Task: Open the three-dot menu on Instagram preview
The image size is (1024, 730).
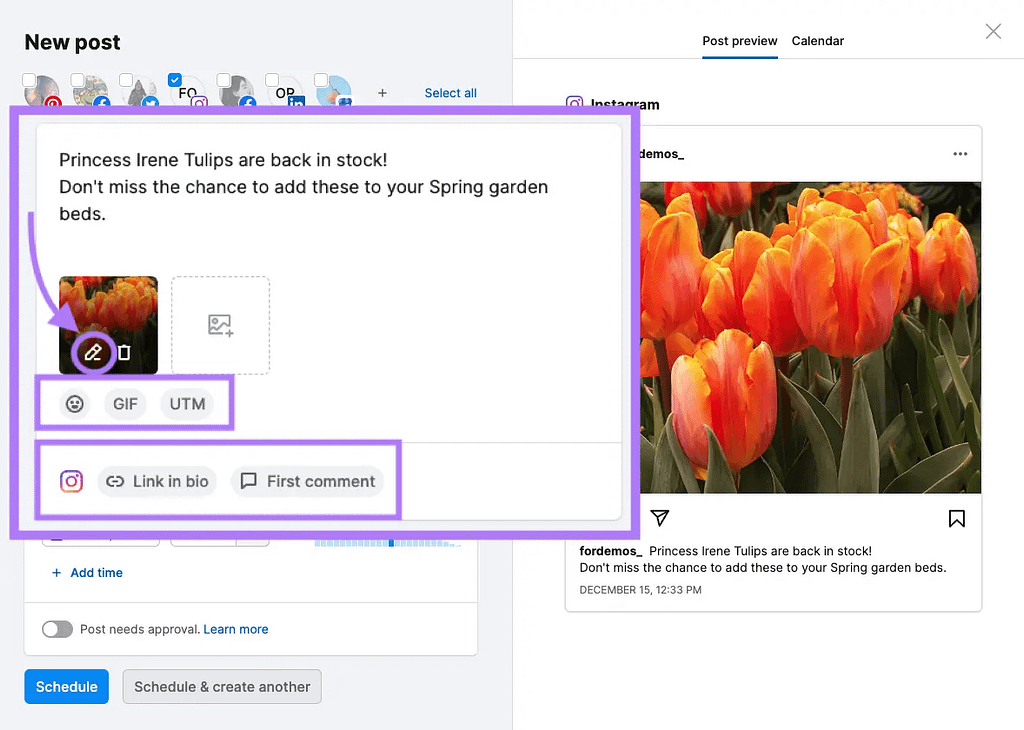Action: [960, 154]
